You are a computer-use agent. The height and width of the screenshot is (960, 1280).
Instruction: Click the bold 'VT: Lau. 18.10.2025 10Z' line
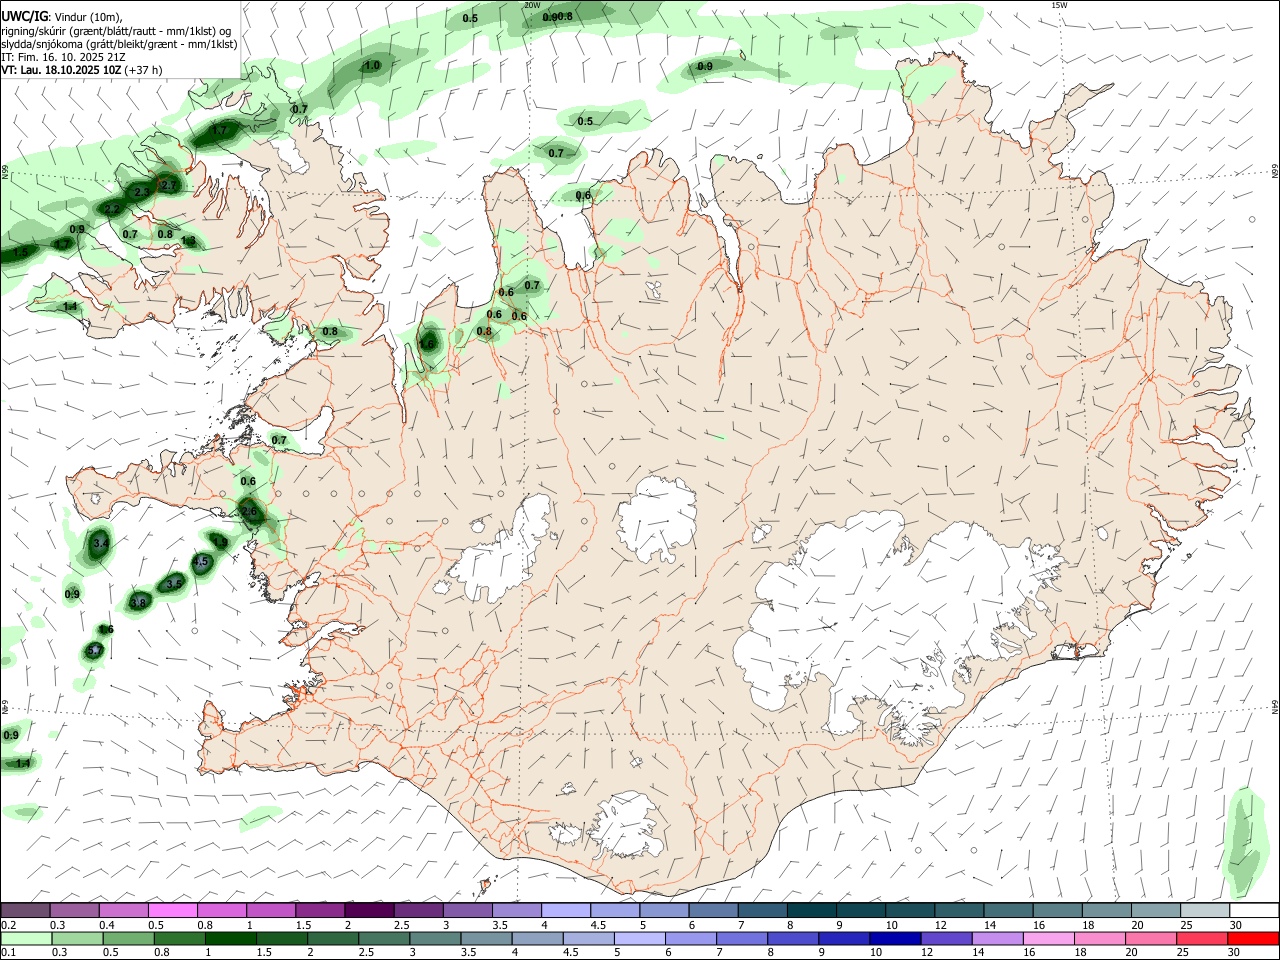(x=82, y=70)
